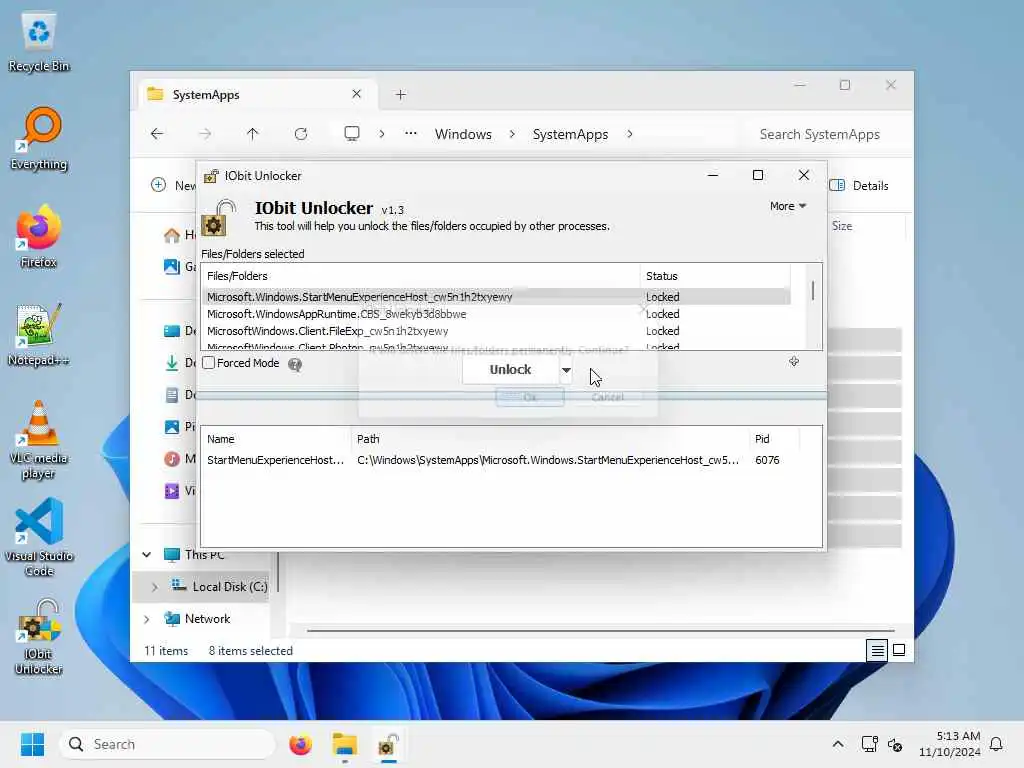Screen dimensions: 1024x768
Task: Click the Status column header
Action: coord(715,276)
